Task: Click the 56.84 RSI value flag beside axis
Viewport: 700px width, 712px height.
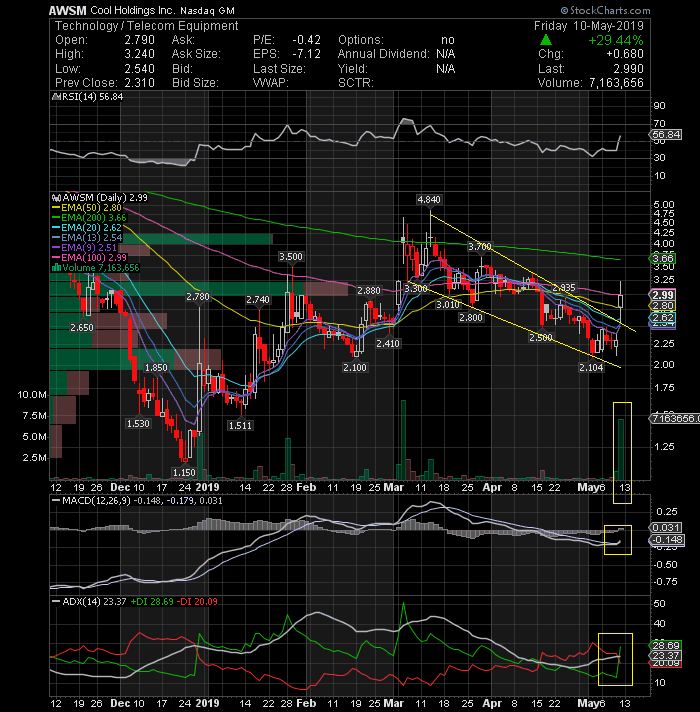Action: coord(666,134)
